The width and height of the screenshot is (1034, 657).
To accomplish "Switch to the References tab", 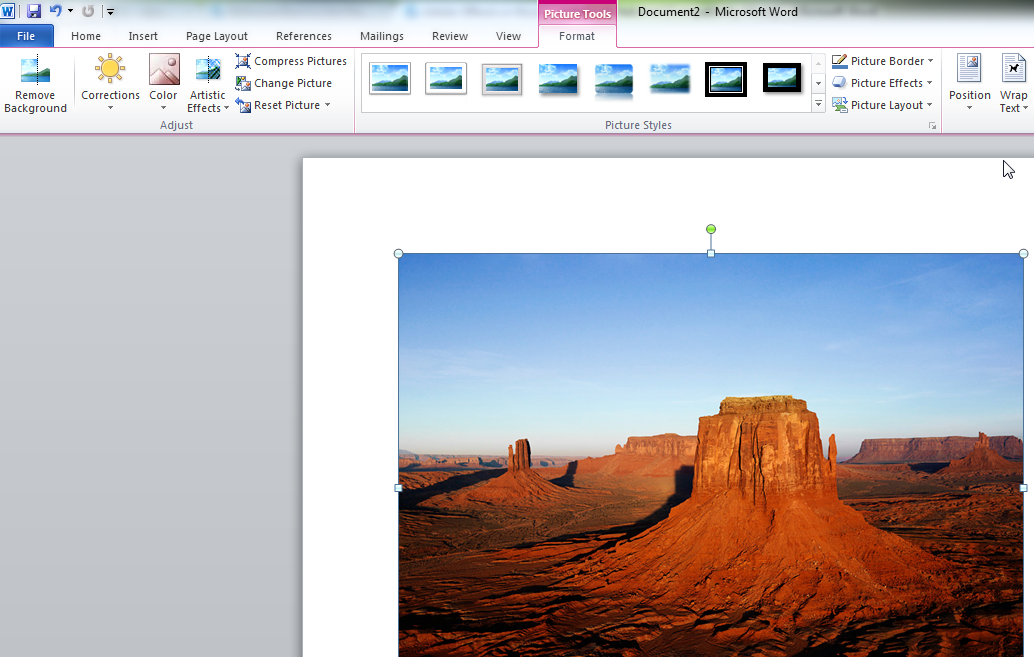I will tap(304, 35).
